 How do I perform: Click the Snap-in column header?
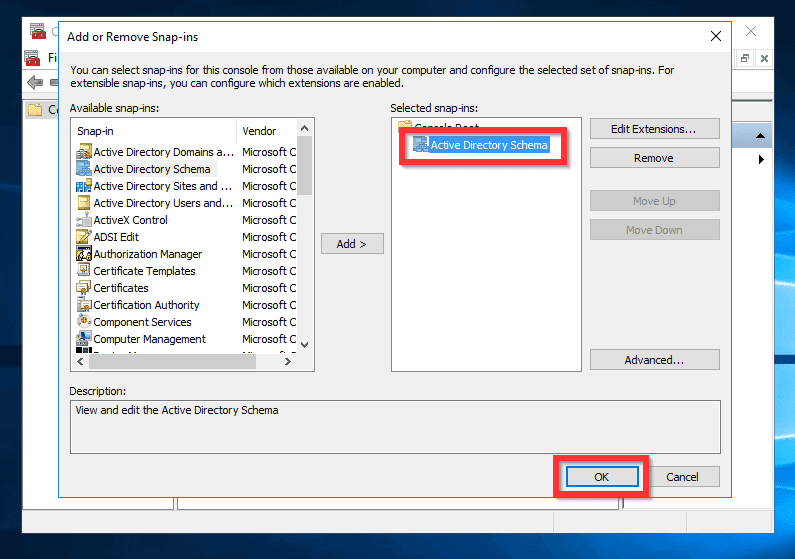[x=154, y=131]
